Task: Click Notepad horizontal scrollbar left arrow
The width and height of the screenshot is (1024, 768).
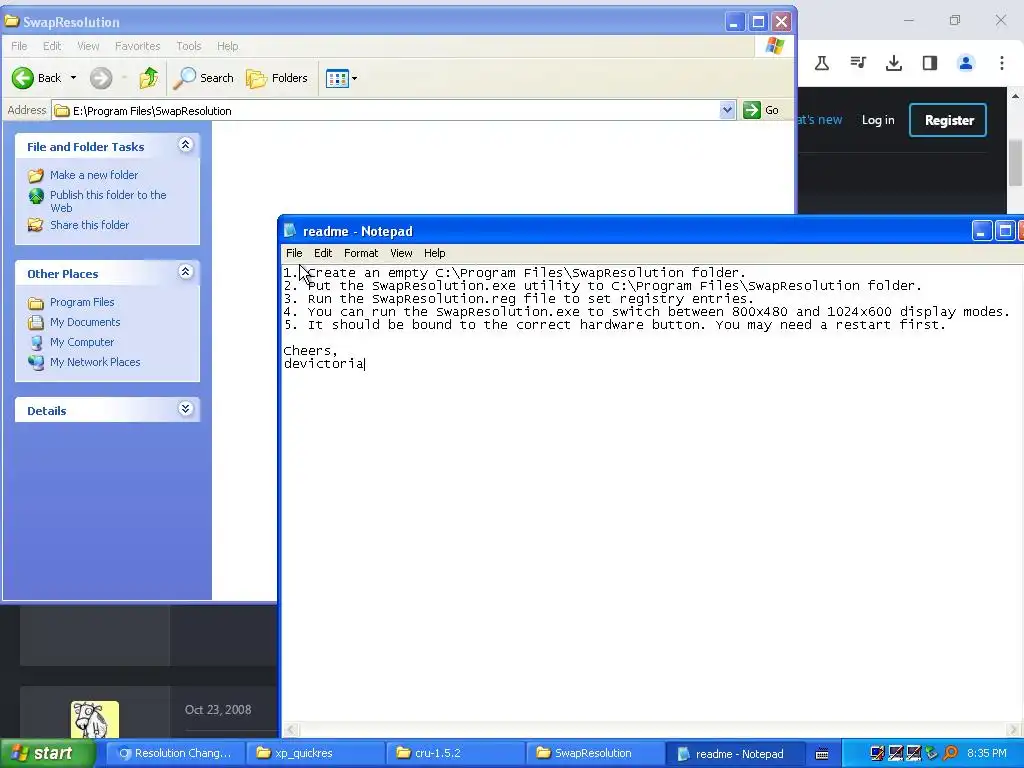Action: click(291, 730)
